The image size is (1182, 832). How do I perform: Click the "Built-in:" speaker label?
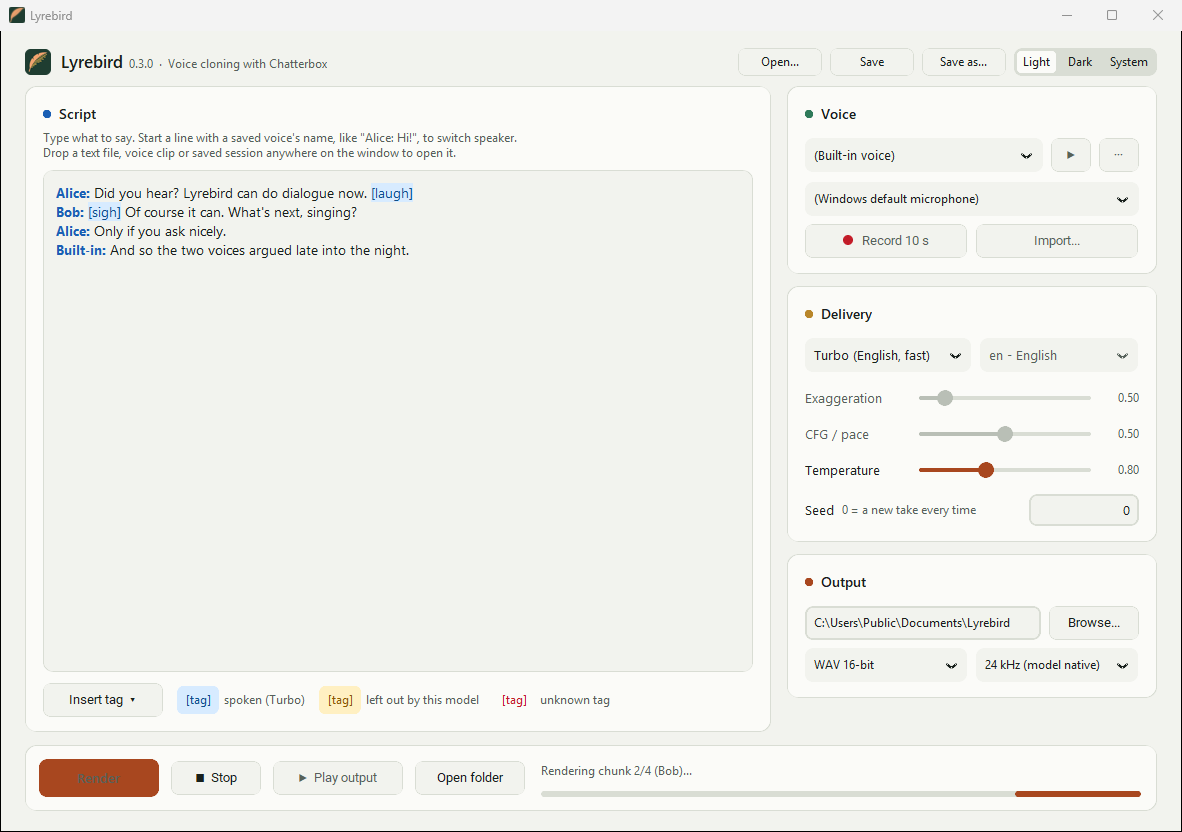tap(81, 250)
